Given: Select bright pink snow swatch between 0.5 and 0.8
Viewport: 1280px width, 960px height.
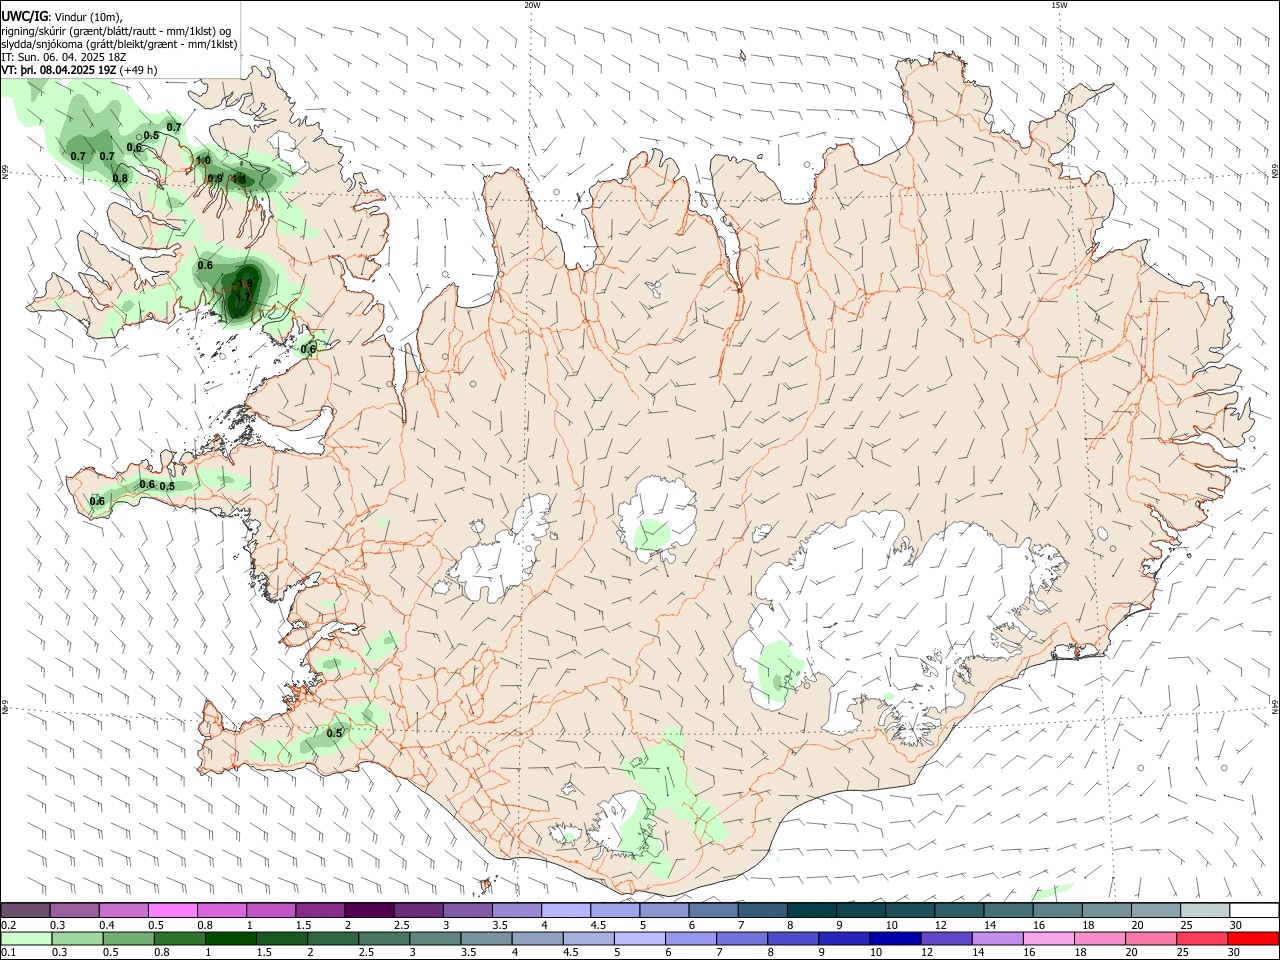Looking at the screenshot, I should pos(173,910).
